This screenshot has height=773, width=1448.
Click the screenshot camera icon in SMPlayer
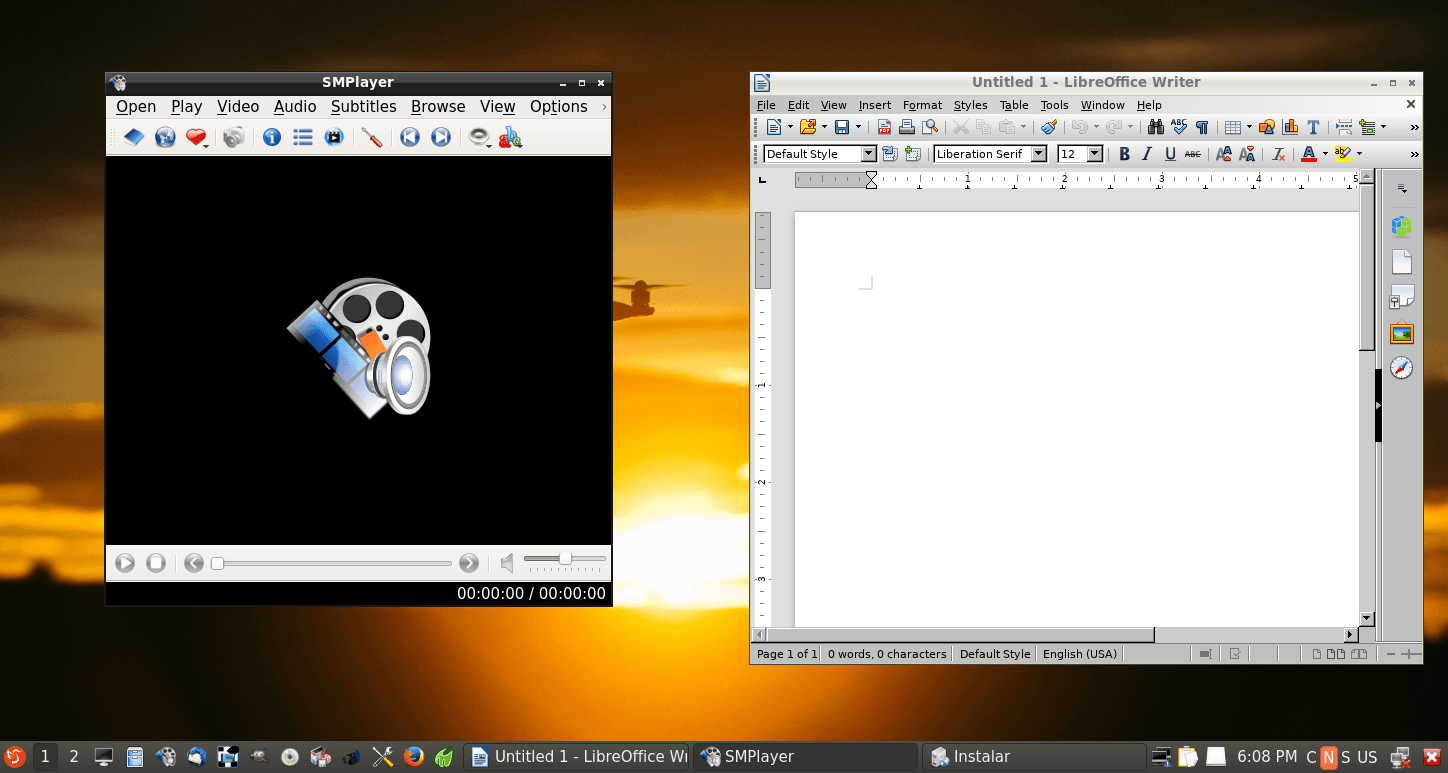click(x=234, y=138)
